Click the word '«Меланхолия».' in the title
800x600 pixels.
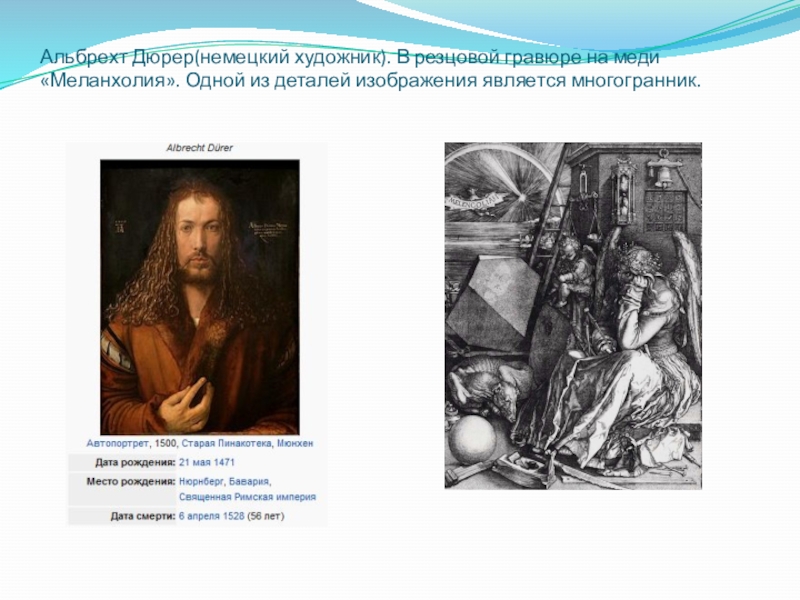[x=109, y=80]
